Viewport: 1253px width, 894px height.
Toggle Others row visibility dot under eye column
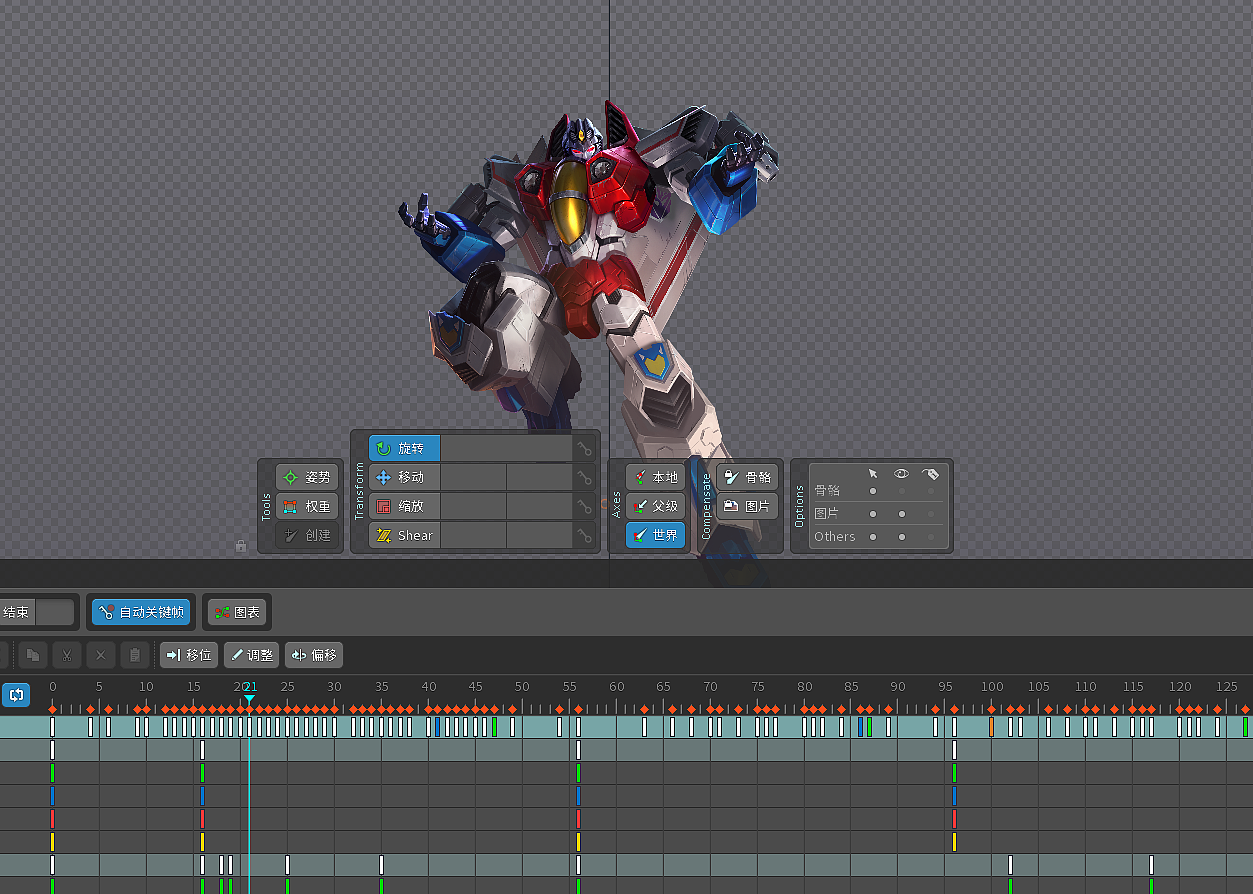click(x=902, y=536)
